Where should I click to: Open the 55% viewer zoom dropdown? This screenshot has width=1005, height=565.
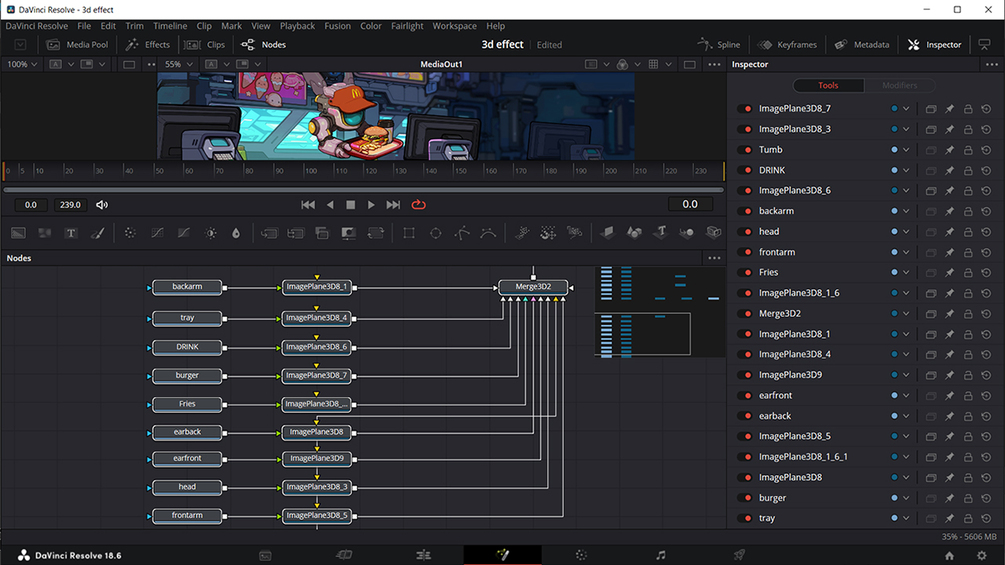[179, 64]
